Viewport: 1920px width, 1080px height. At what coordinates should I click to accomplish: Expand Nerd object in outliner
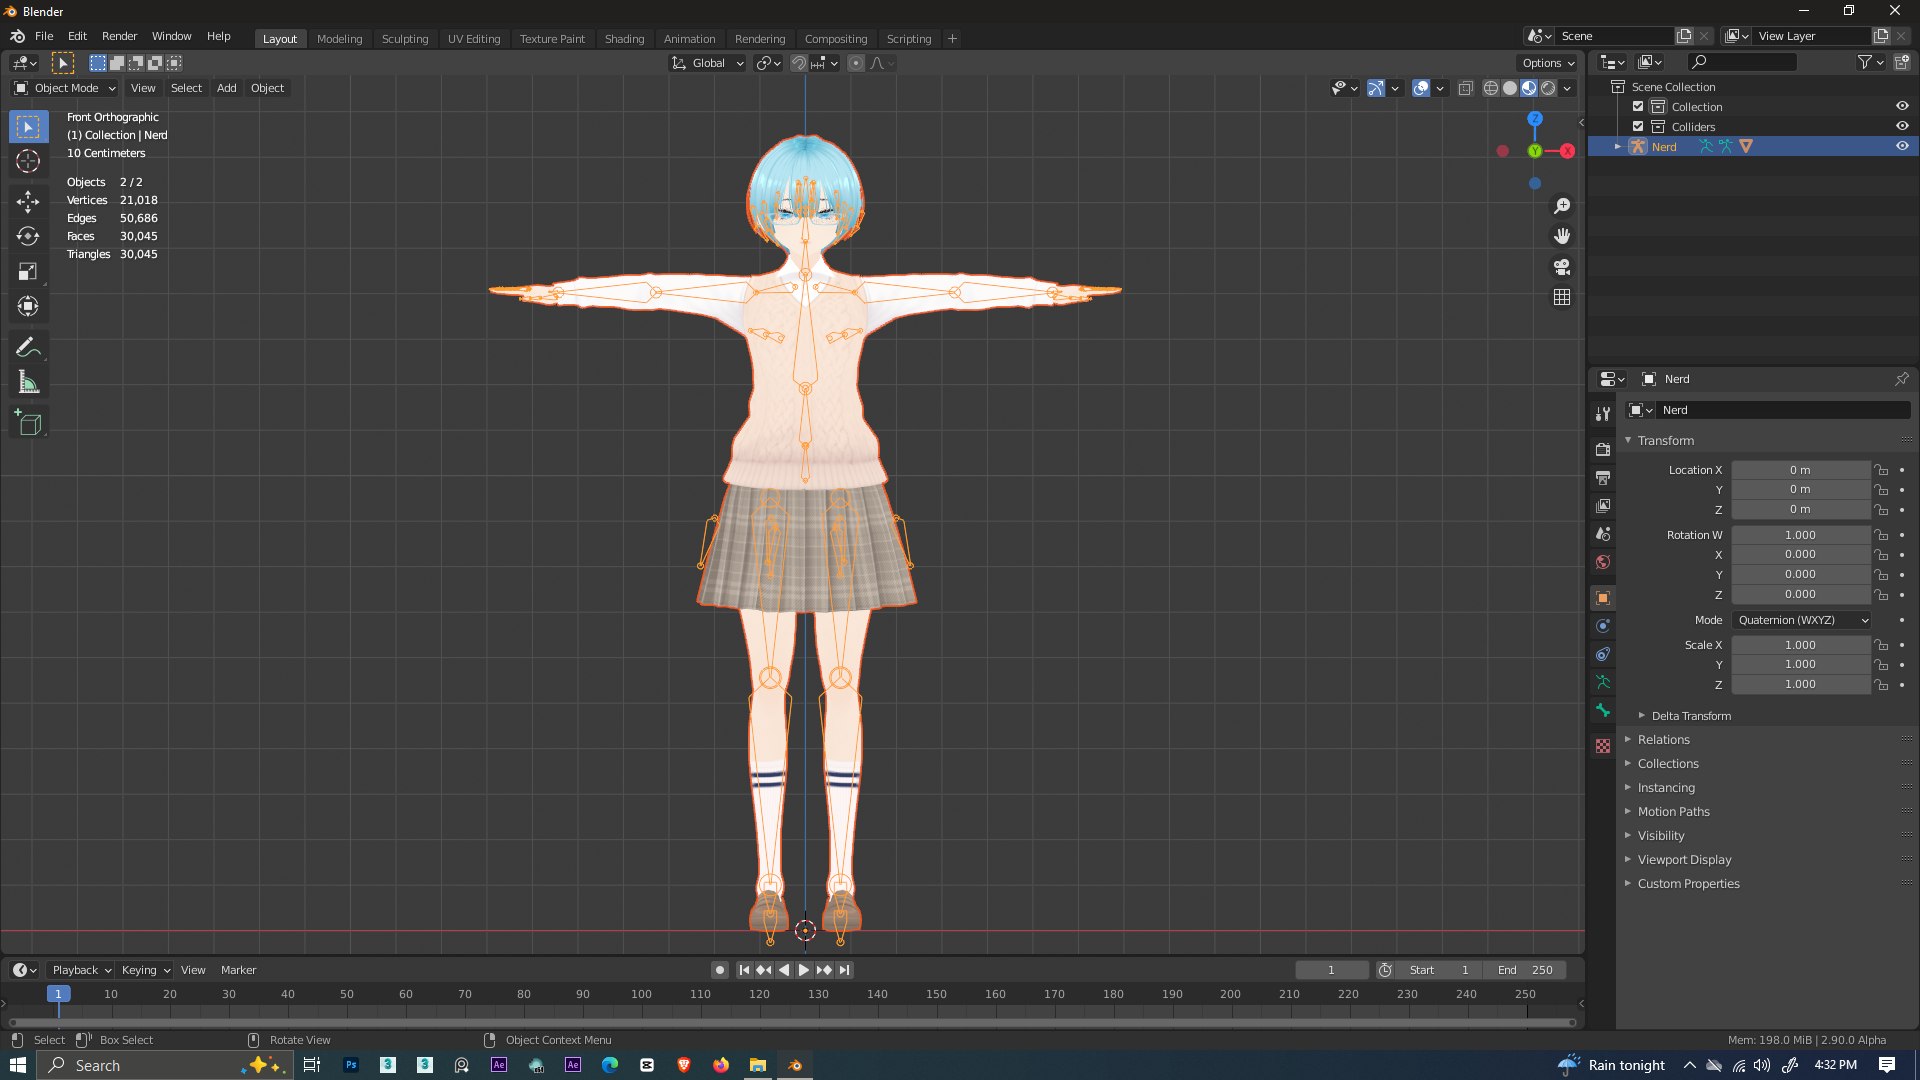(1617, 146)
